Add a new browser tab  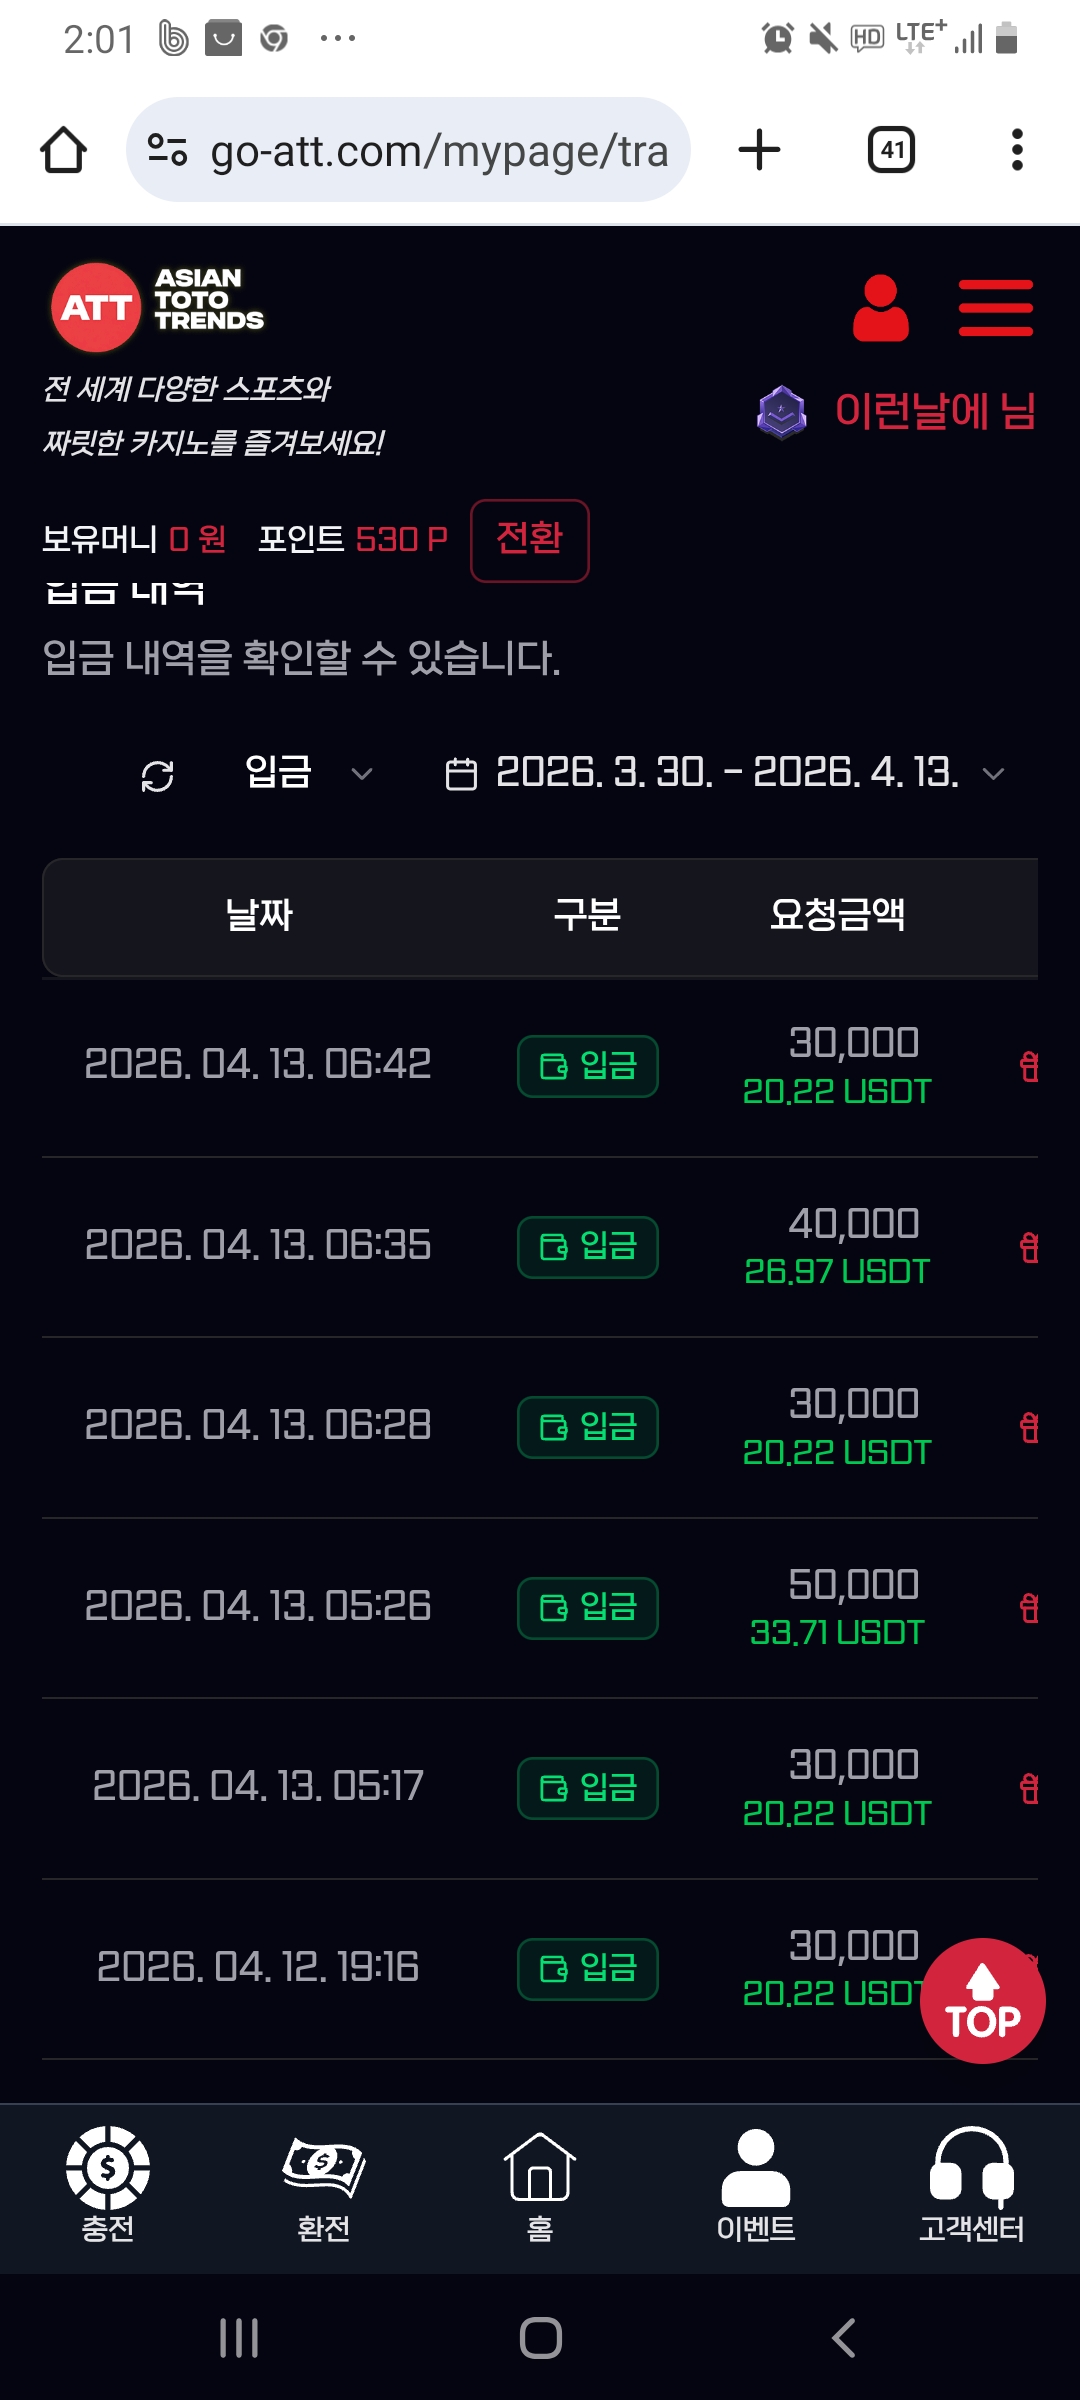[760, 151]
